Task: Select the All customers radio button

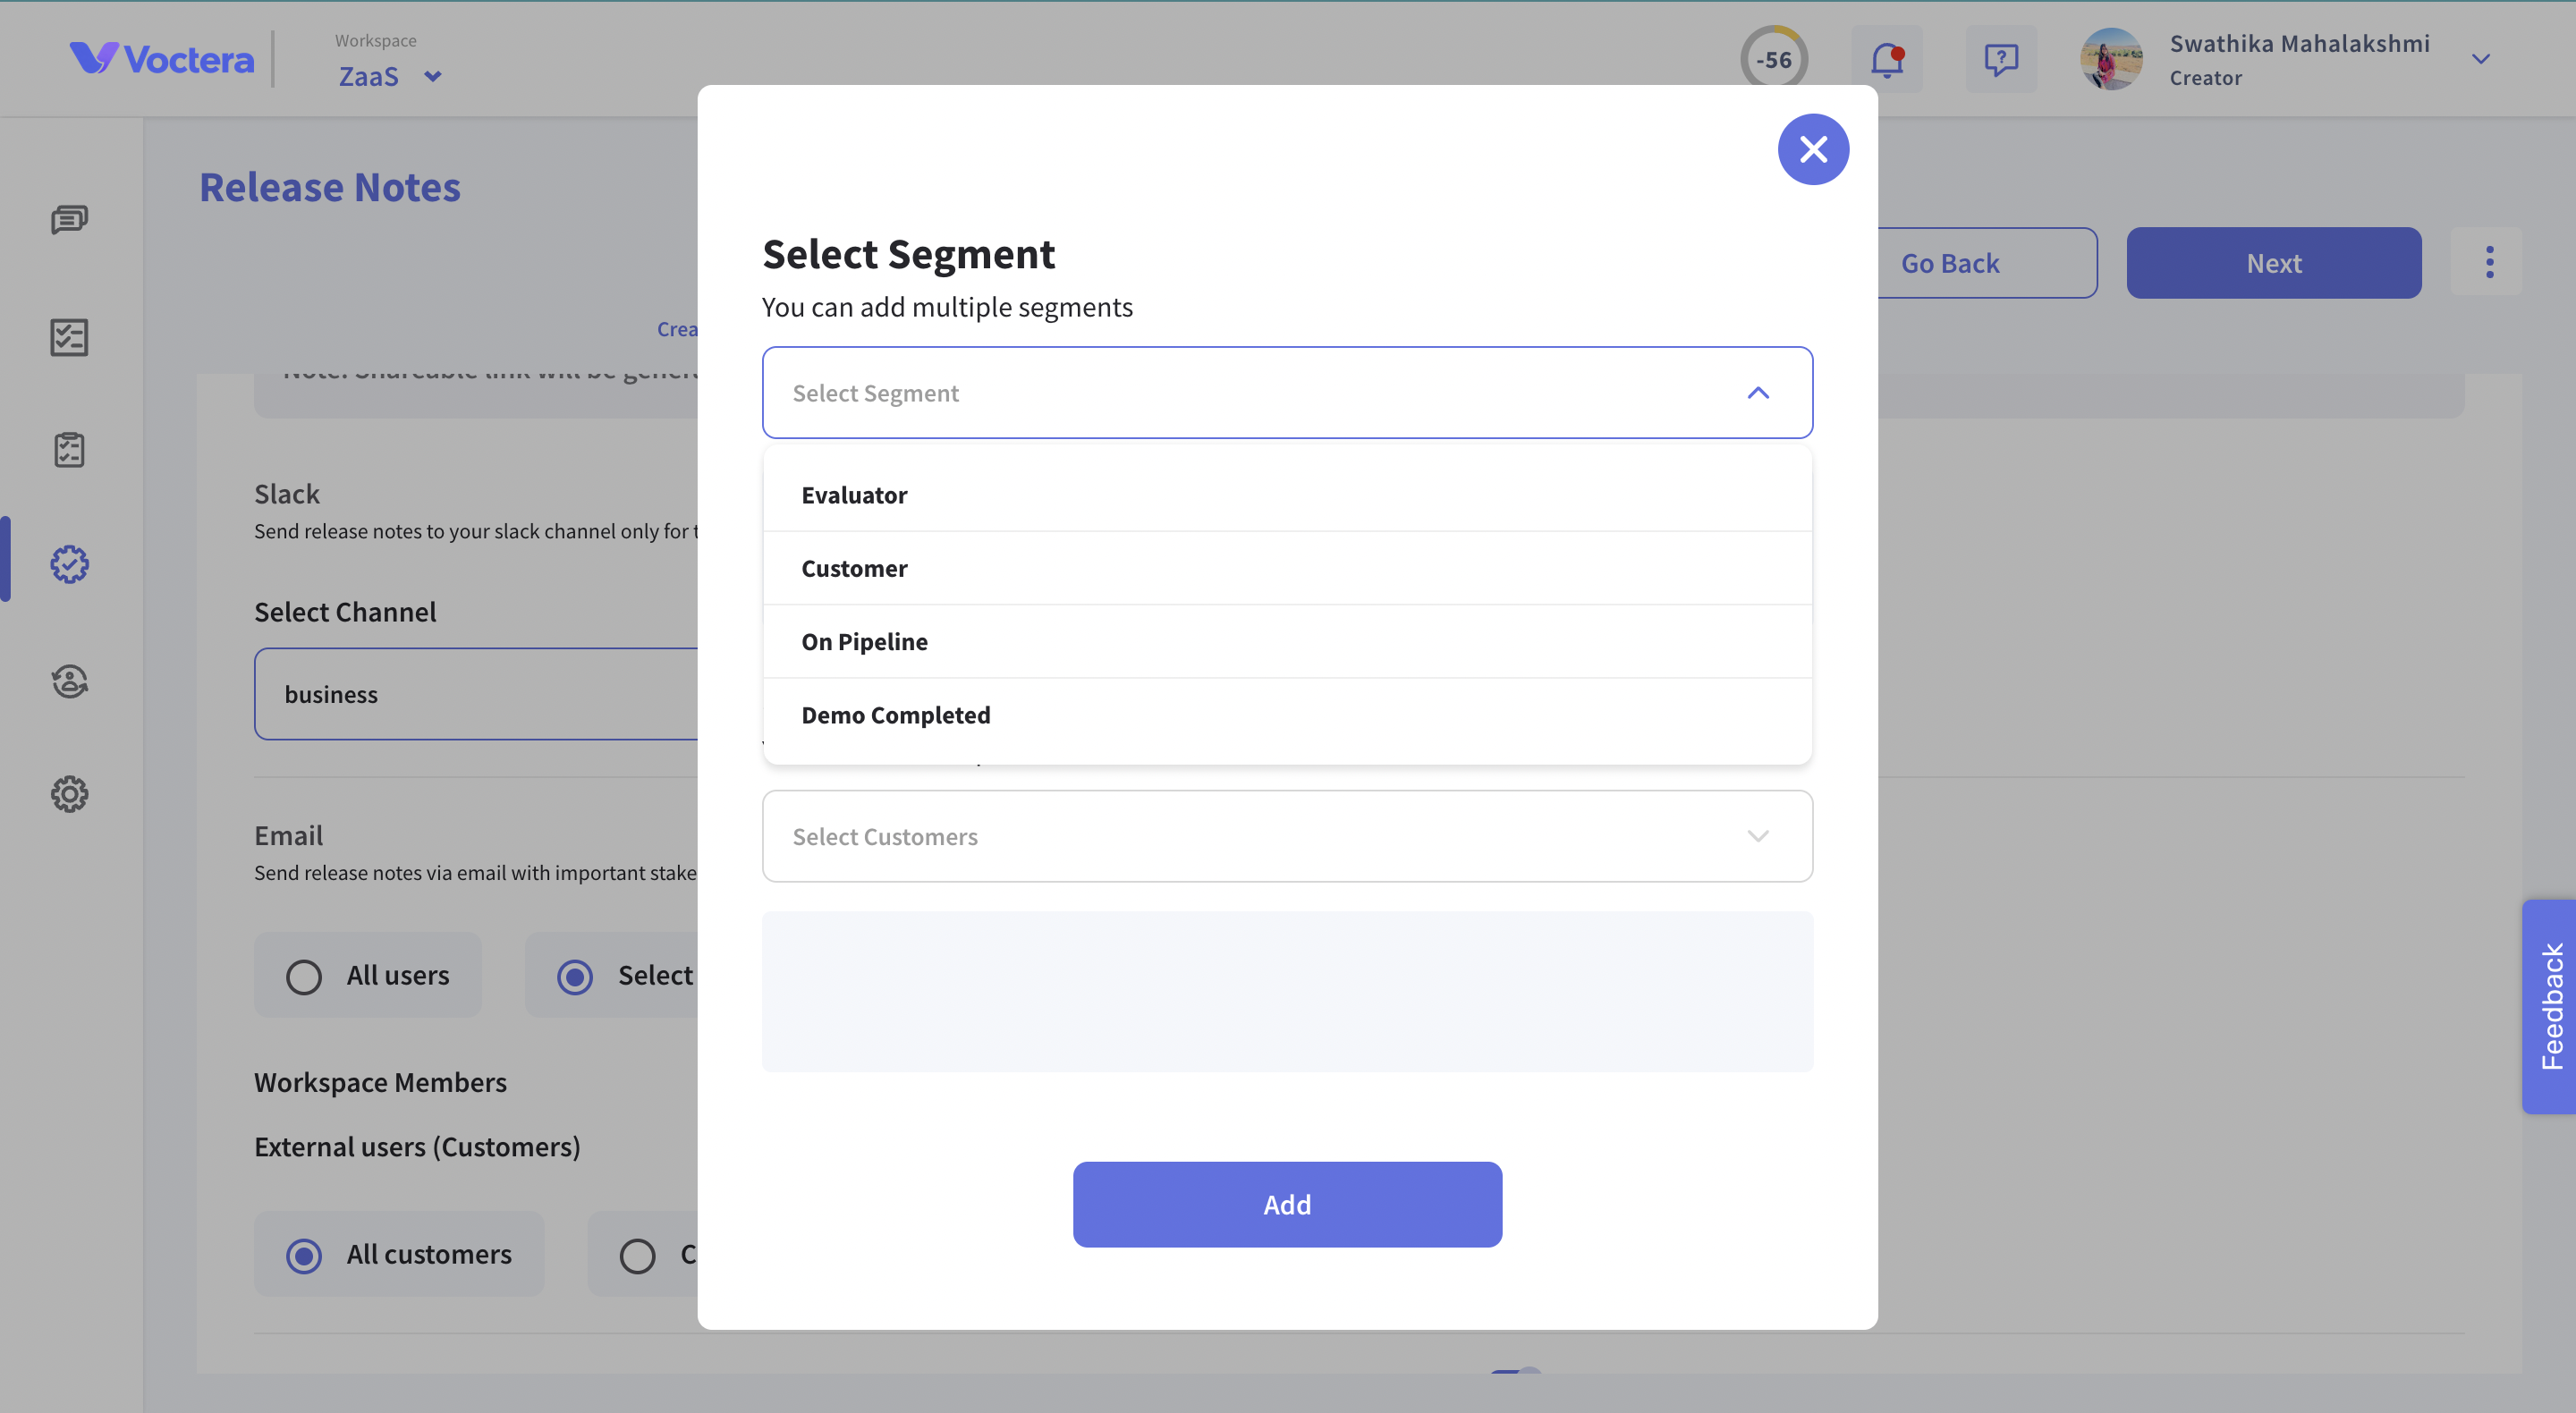Action: tap(303, 1255)
